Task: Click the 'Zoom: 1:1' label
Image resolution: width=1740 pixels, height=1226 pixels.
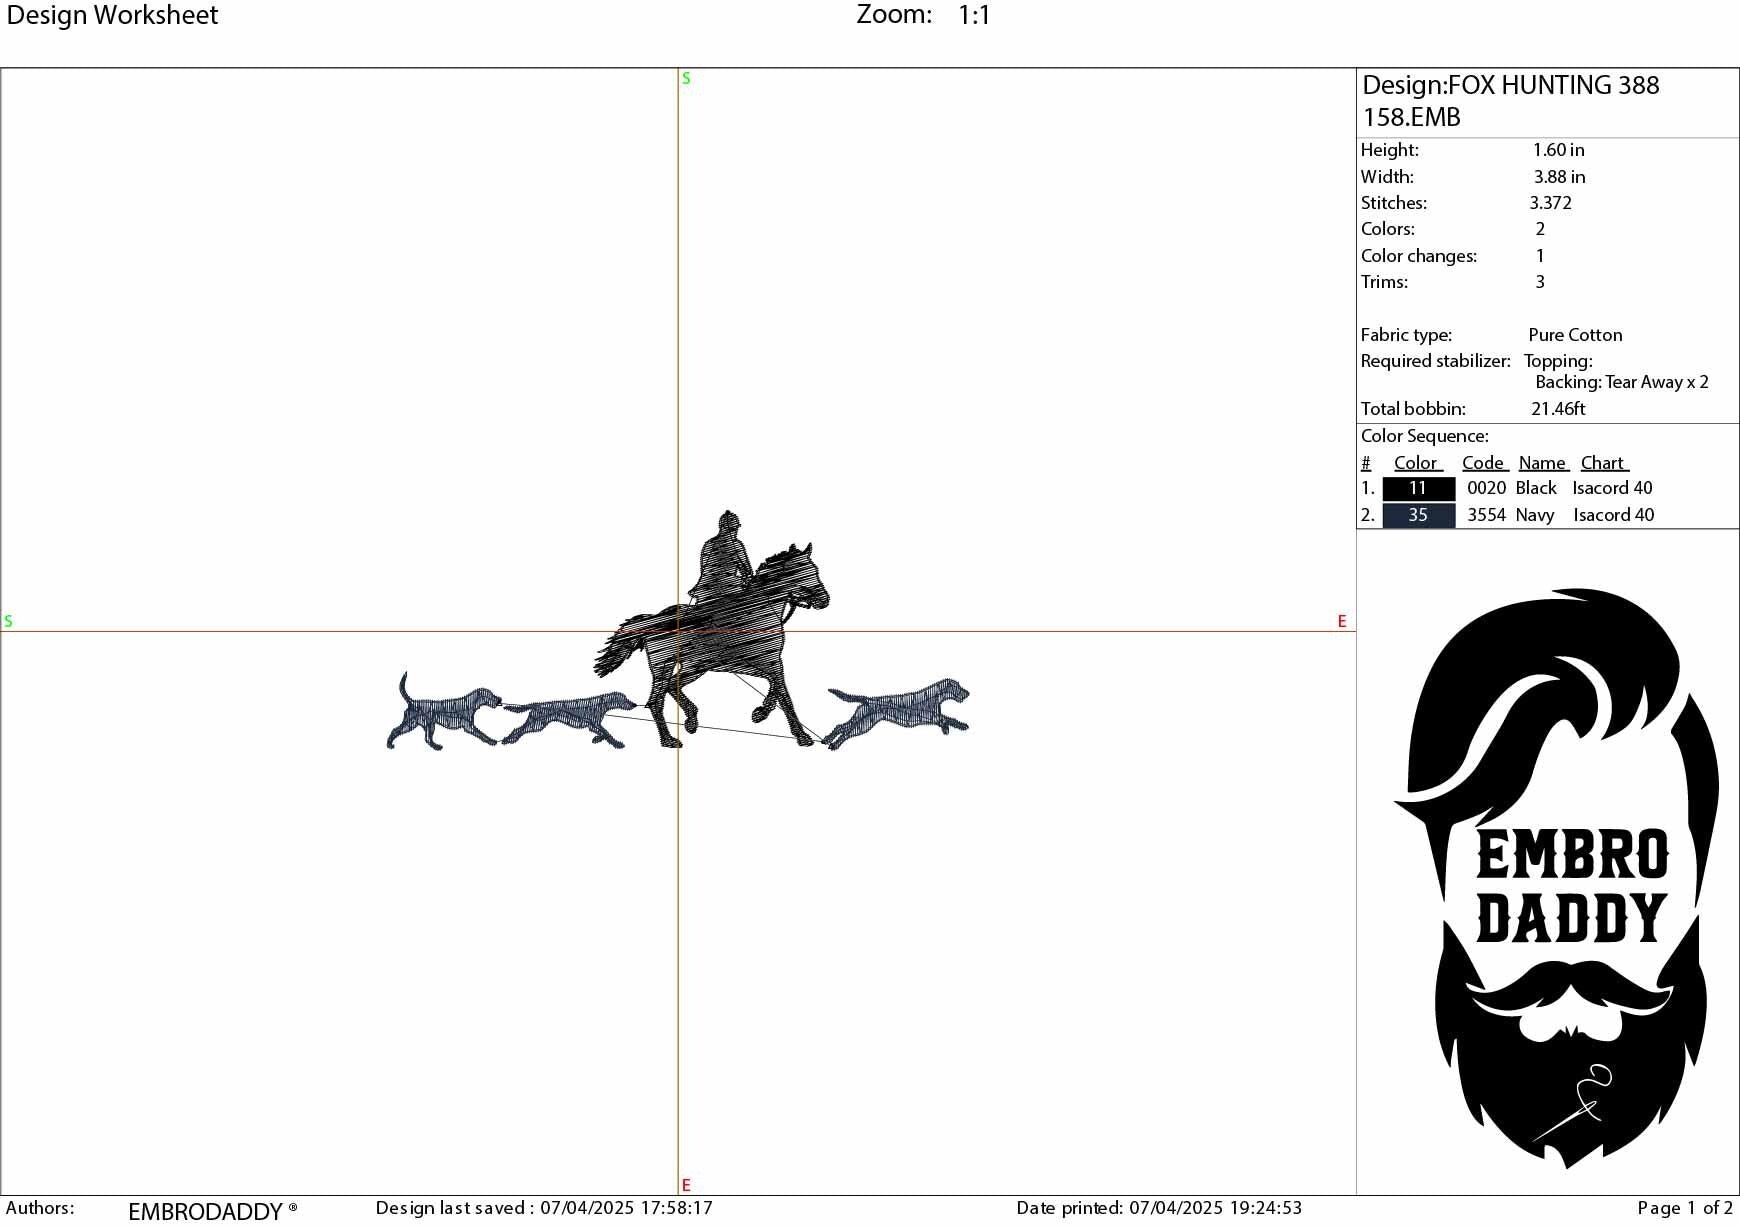Action: [923, 15]
